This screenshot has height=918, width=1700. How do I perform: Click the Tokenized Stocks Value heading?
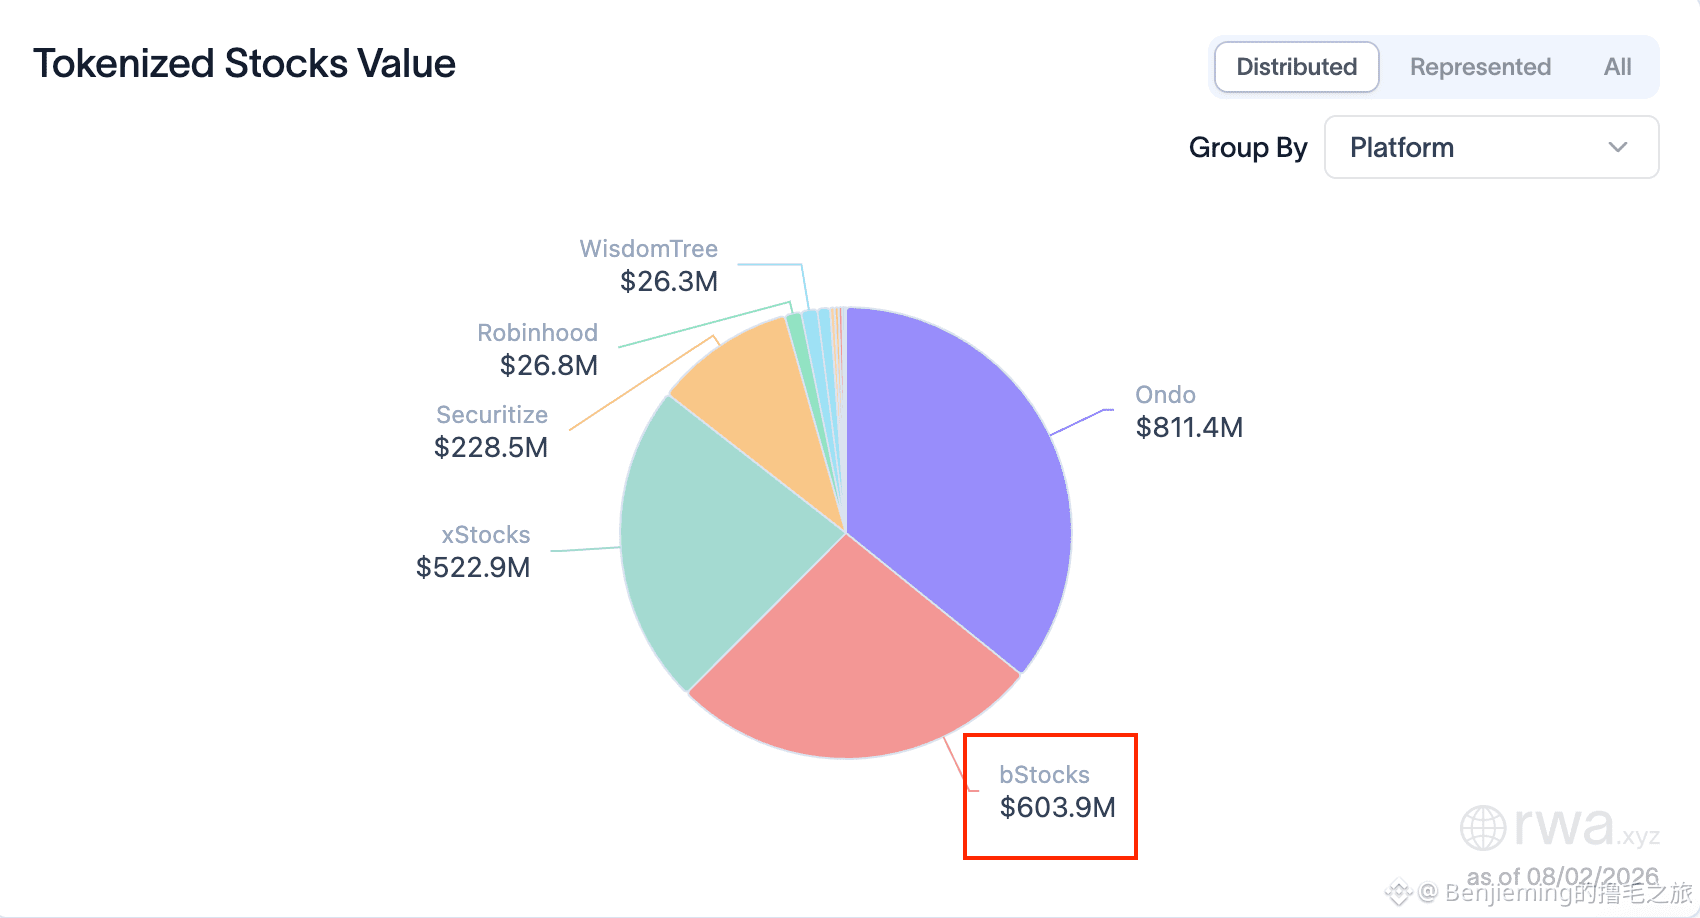pos(244,63)
